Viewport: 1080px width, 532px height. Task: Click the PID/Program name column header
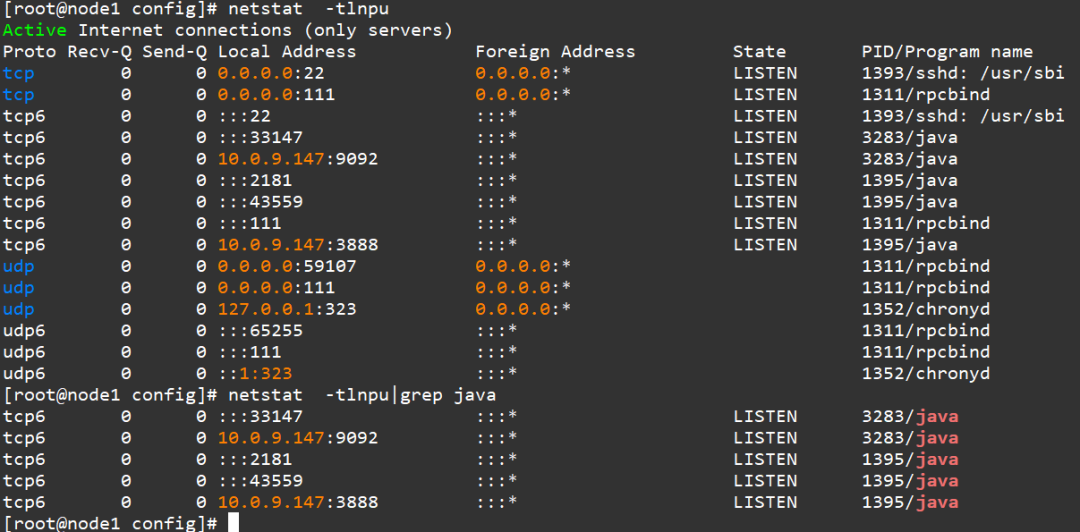(x=947, y=52)
